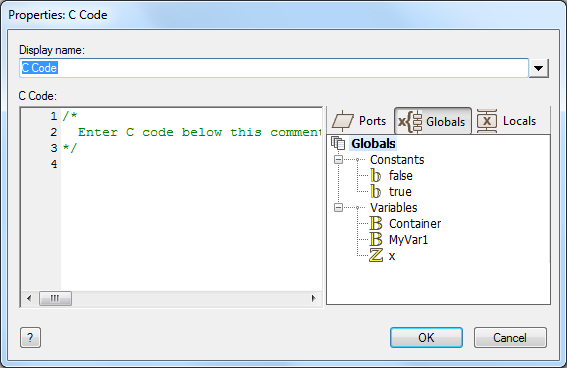Select the Variables tree item
Viewport: 567px width, 368px height.
point(393,208)
